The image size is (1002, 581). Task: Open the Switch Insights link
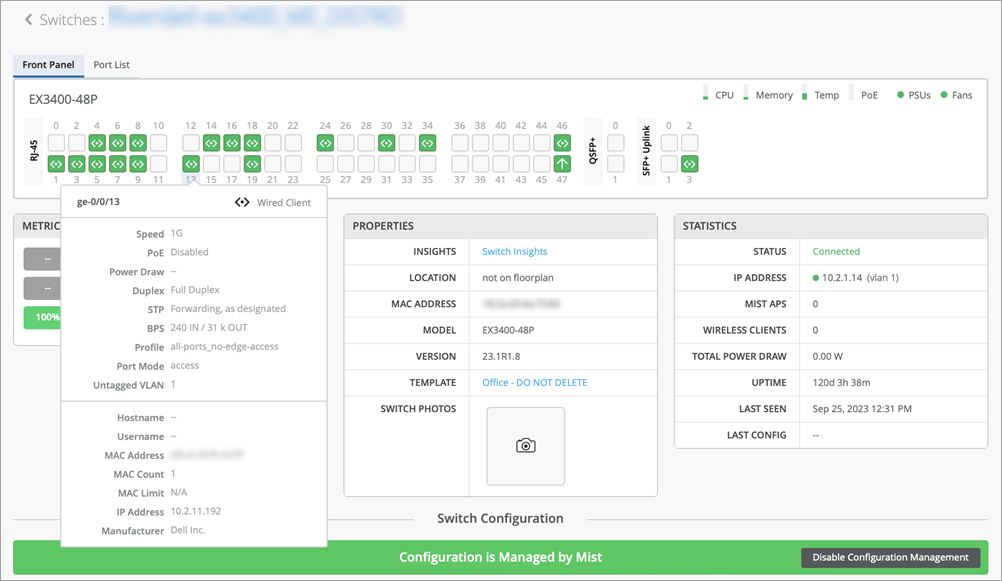514,252
